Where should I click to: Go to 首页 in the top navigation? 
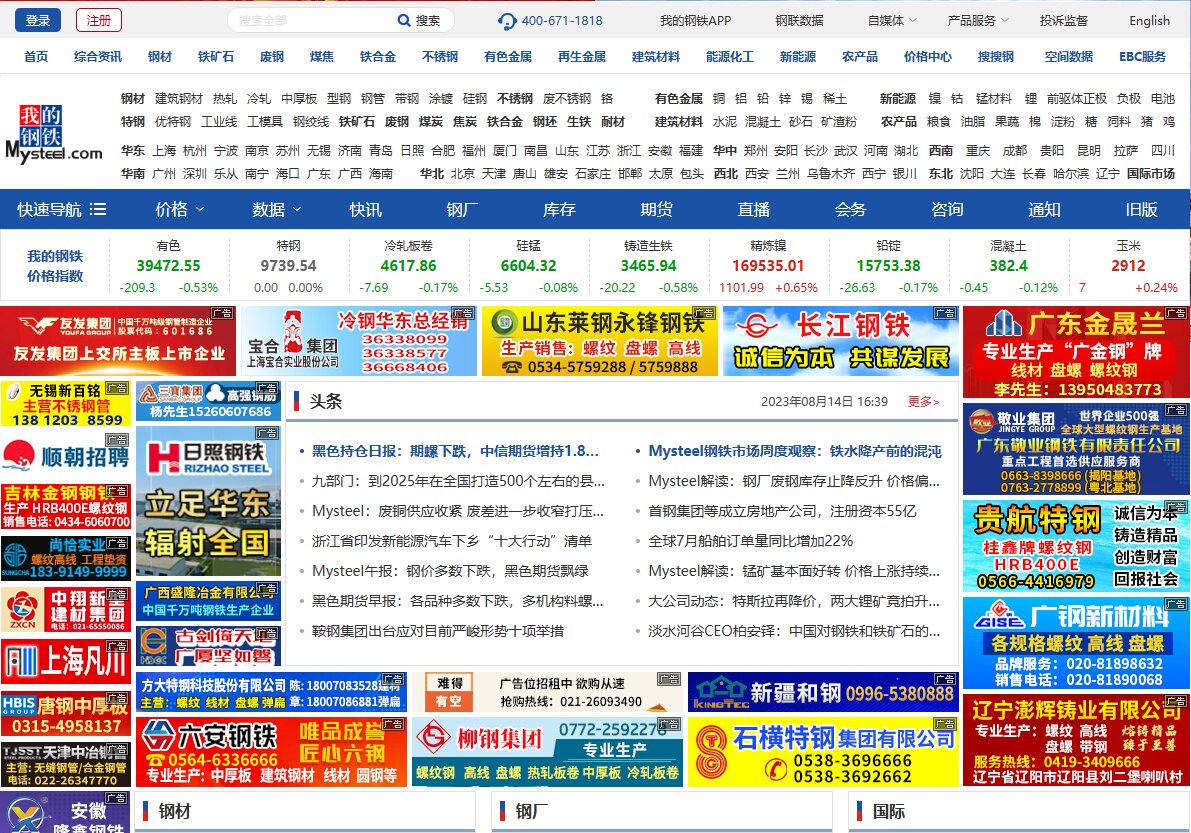[36, 56]
